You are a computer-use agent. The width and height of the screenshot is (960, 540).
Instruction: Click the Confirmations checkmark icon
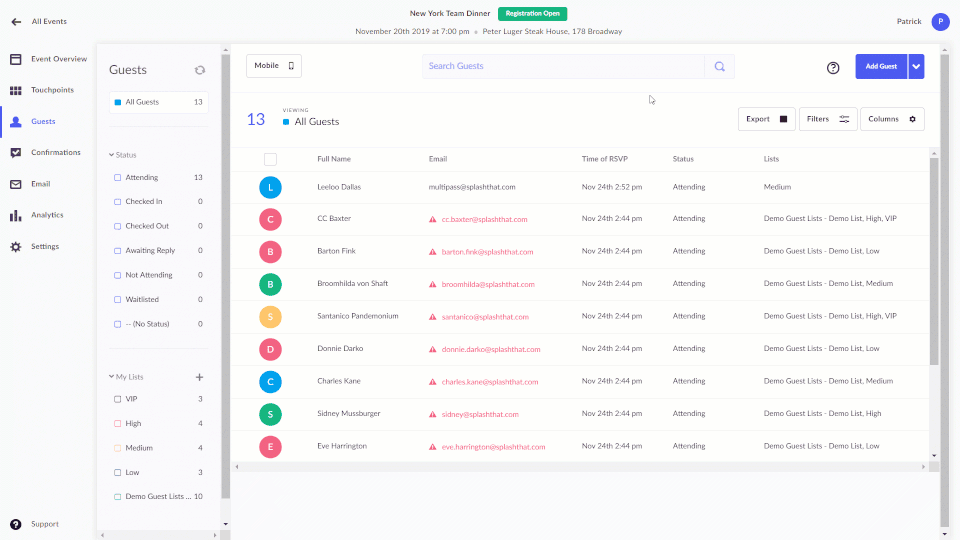(16, 152)
